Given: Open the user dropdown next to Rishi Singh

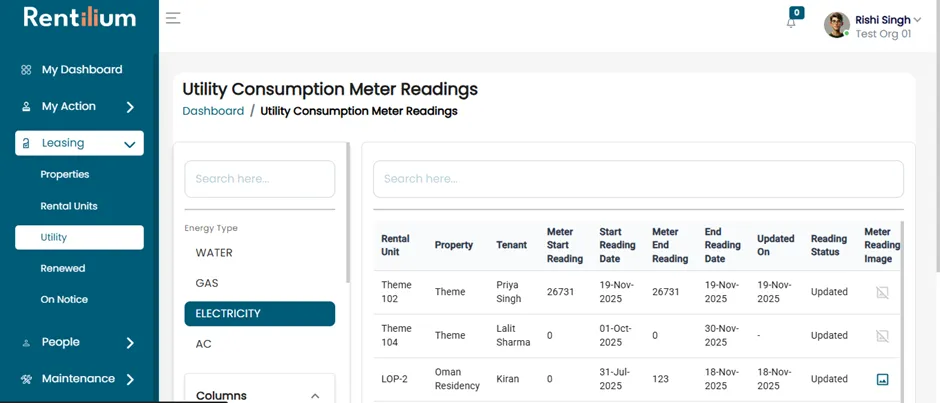Looking at the screenshot, I should (918, 20).
